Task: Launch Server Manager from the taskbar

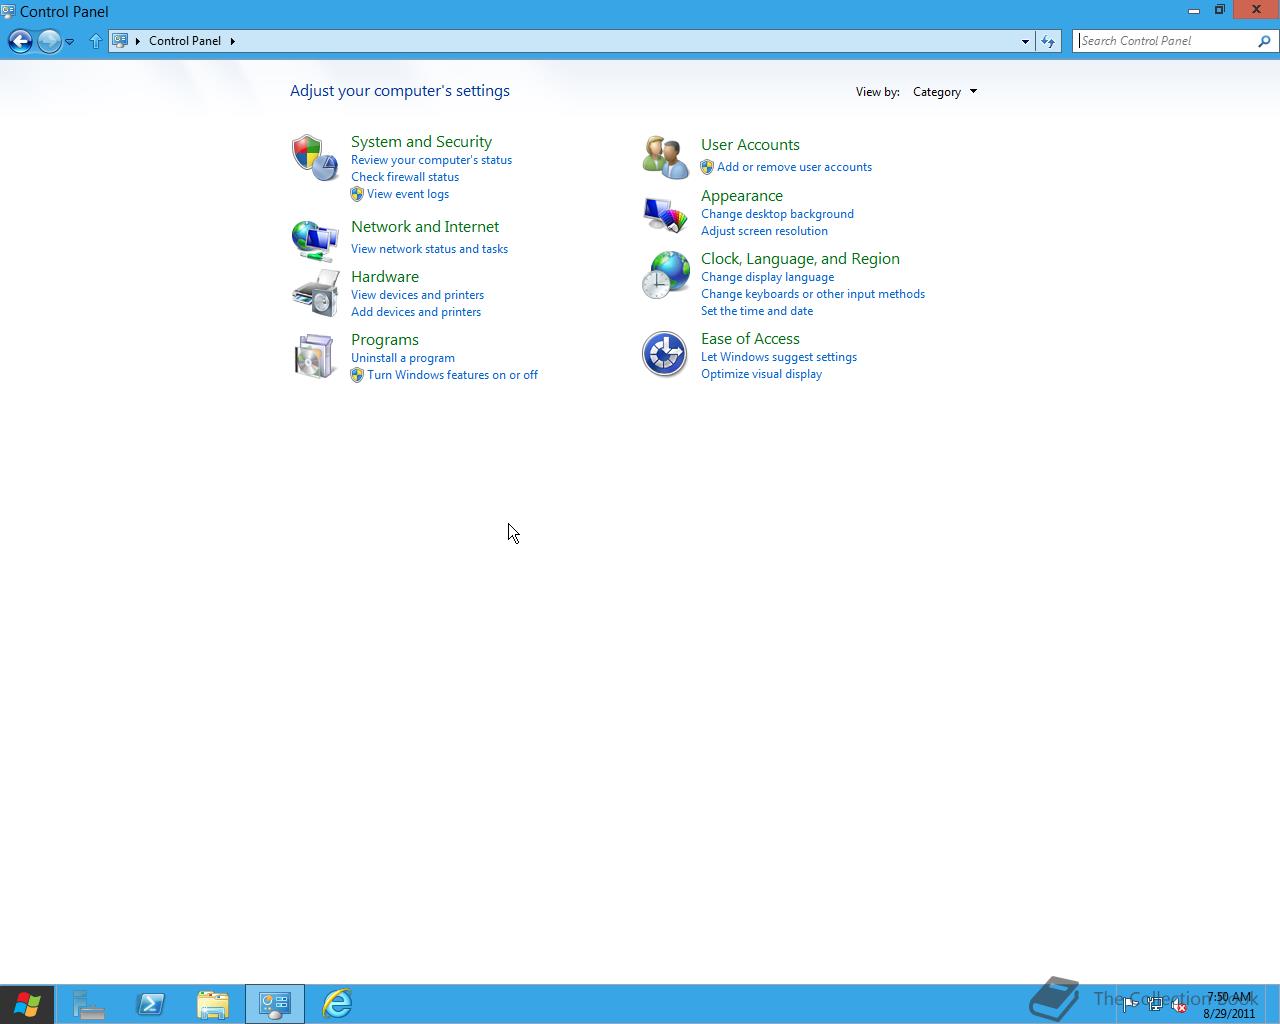Action: (89, 1004)
